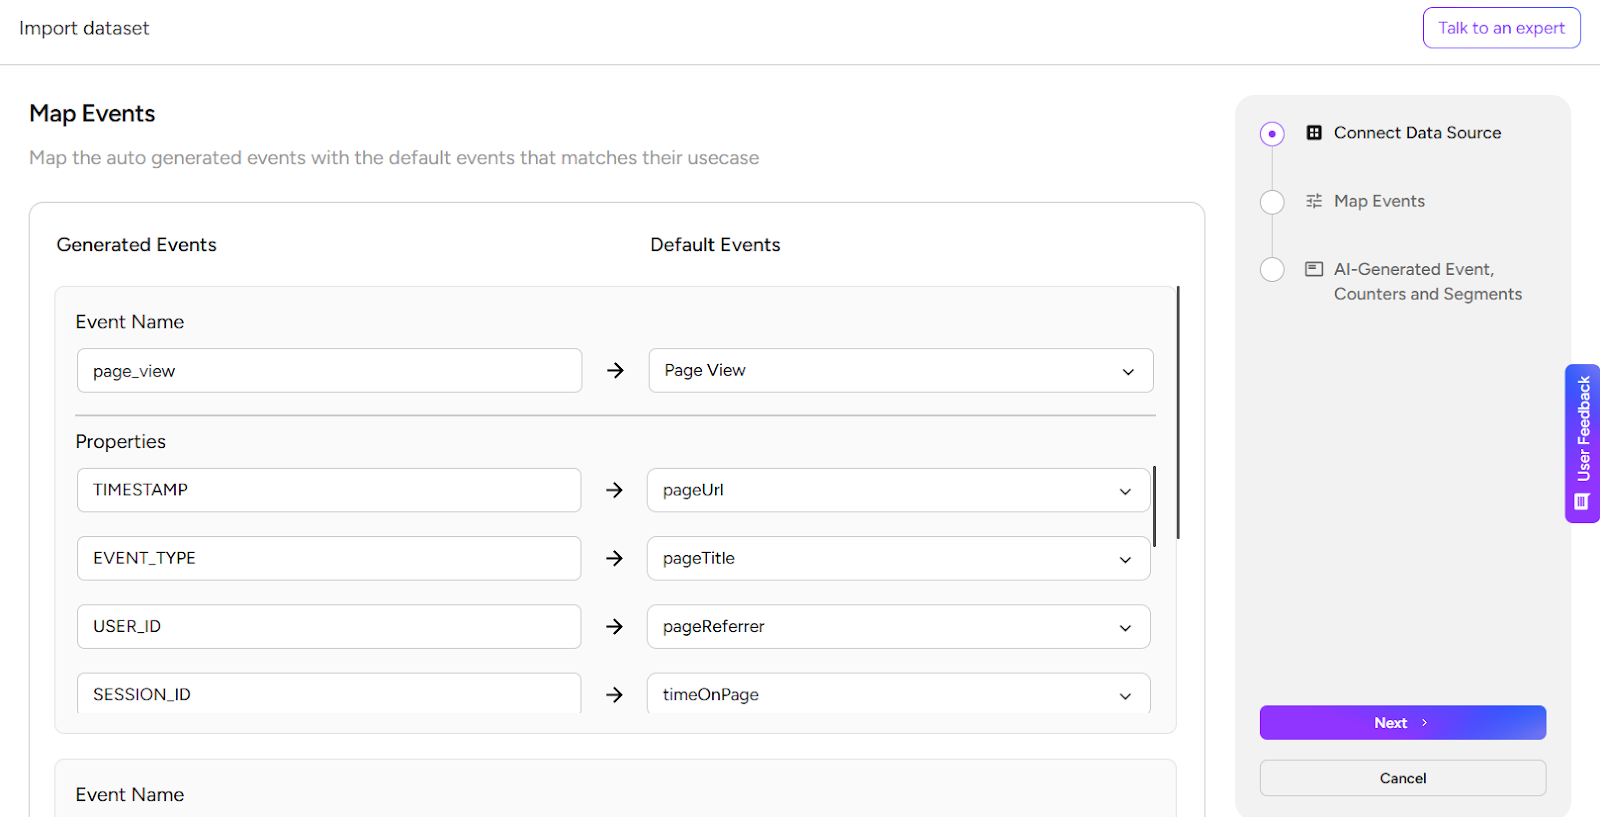
Task: Click the arrow icon next to EVENT_TYPE
Action: click(x=614, y=558)
